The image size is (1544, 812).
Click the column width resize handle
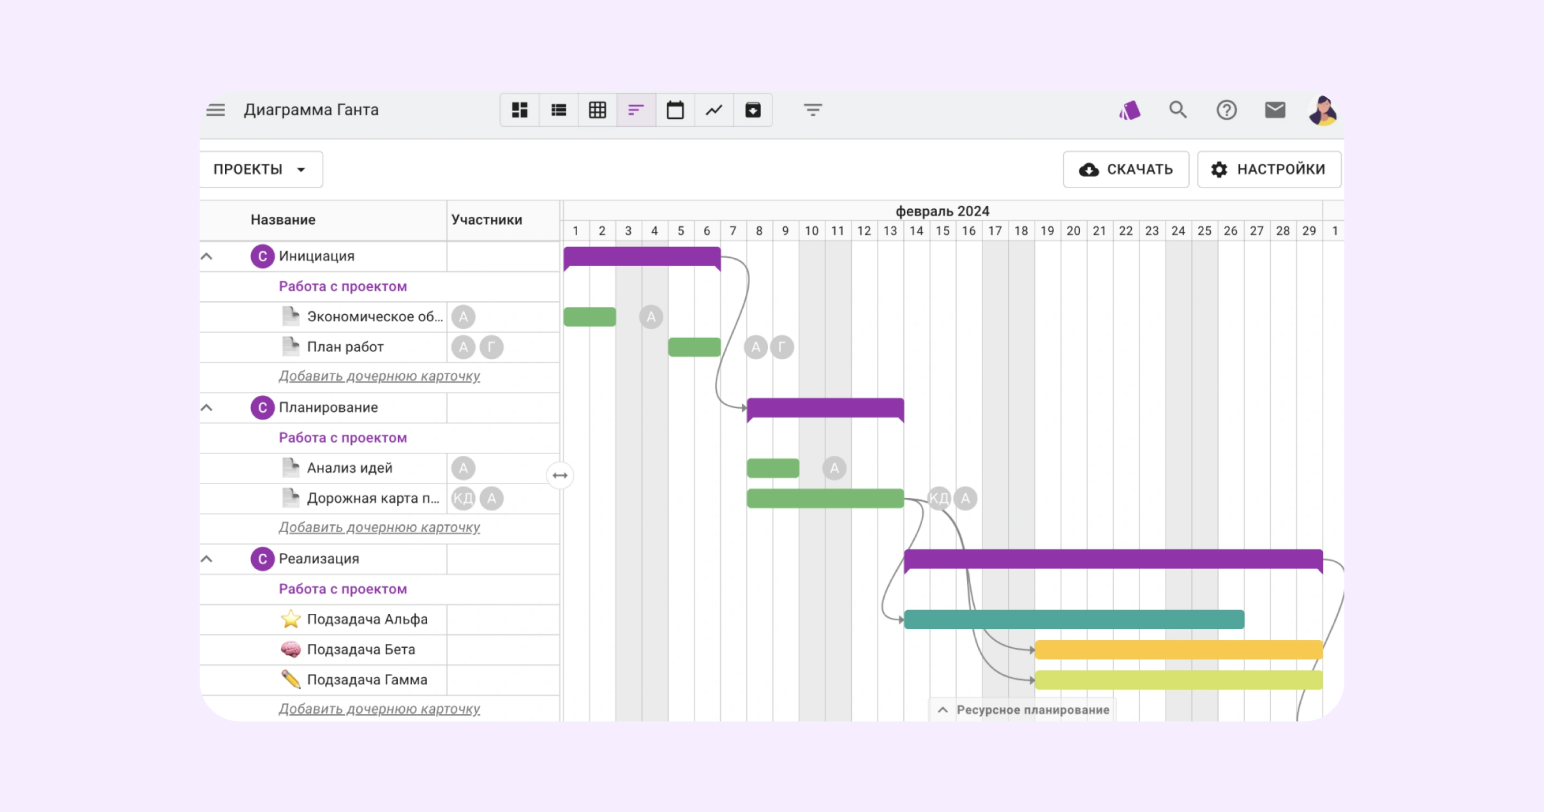point(560,476)
